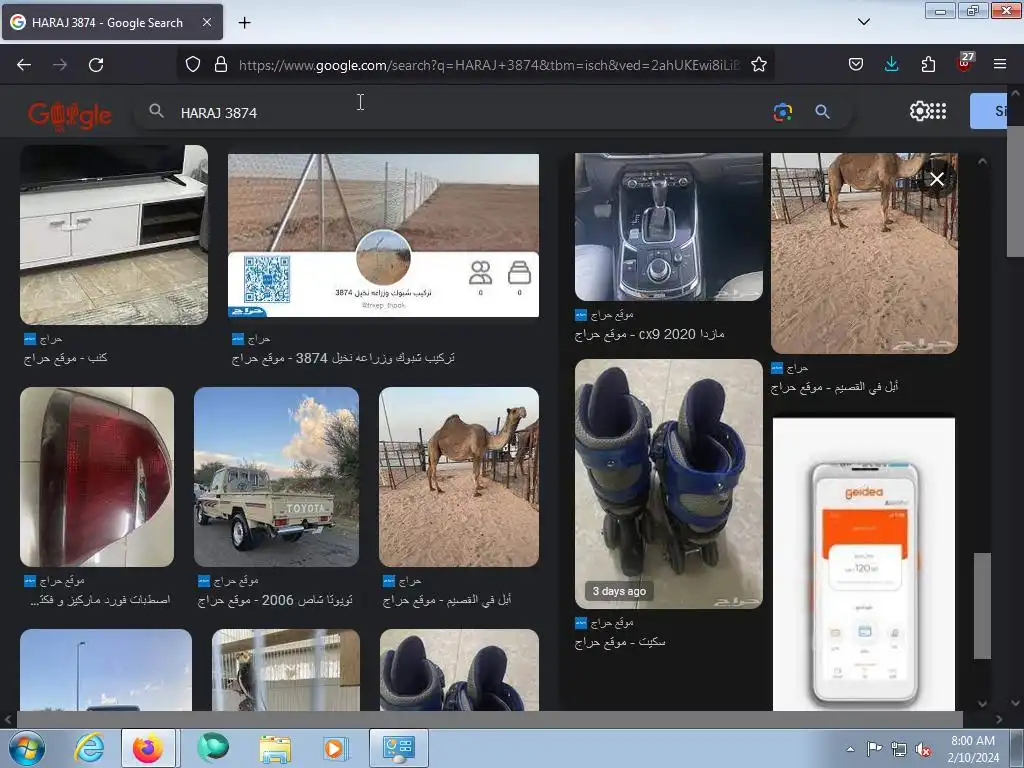1024x768 pixels.
Task: Open Windows Media Player in taskbar
Action: (x=334, y=748)
